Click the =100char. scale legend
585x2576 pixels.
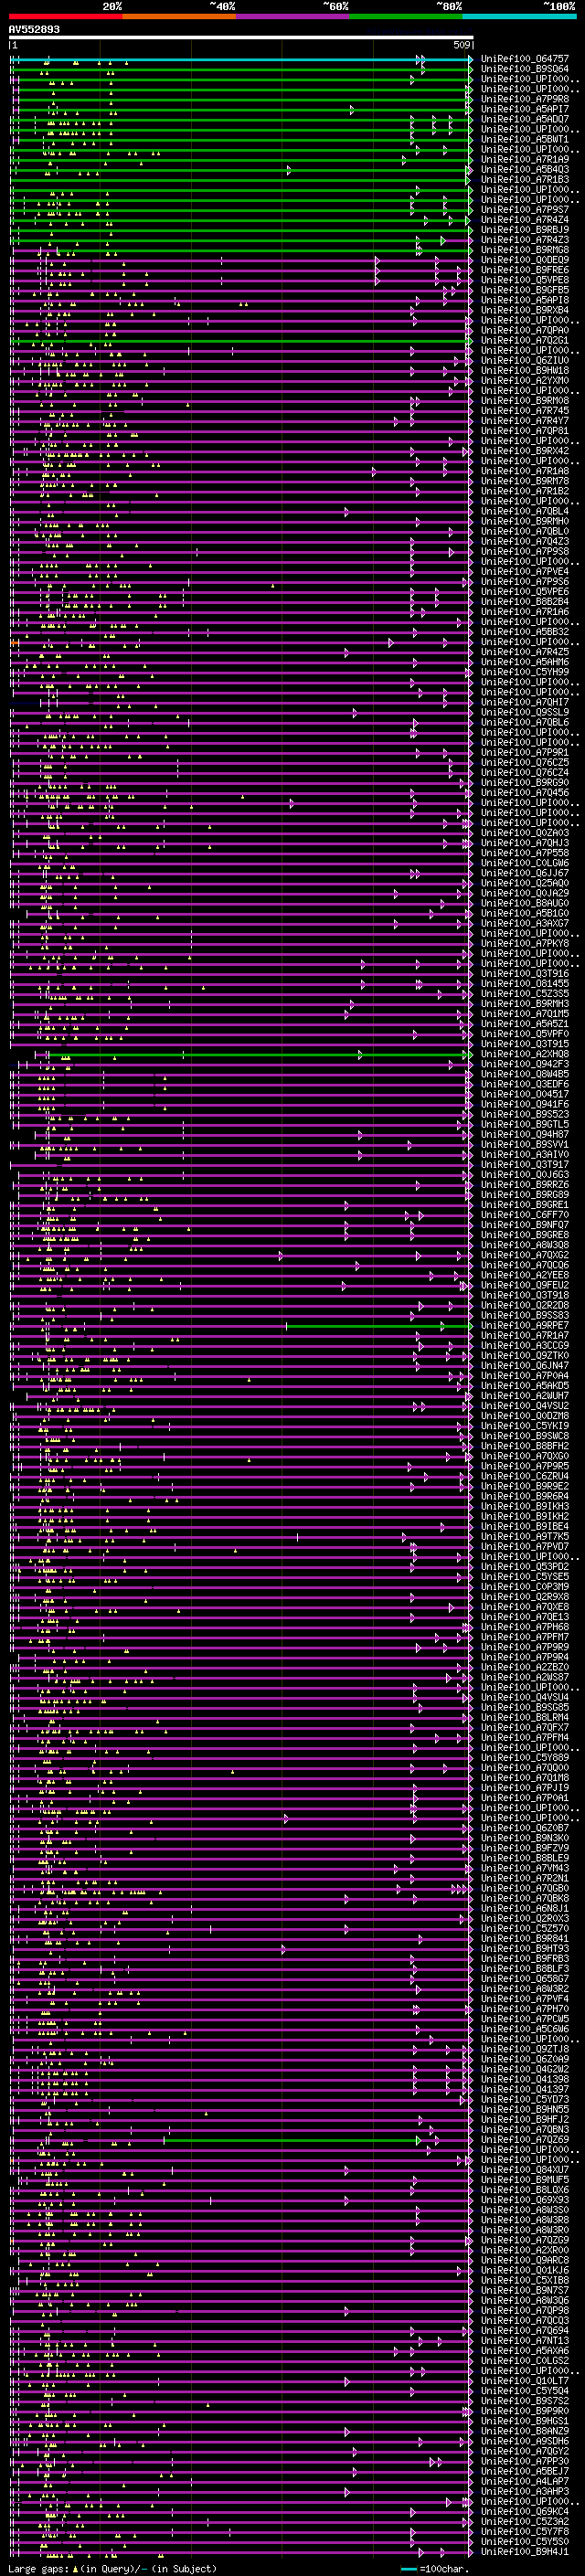coord(435,2568)
